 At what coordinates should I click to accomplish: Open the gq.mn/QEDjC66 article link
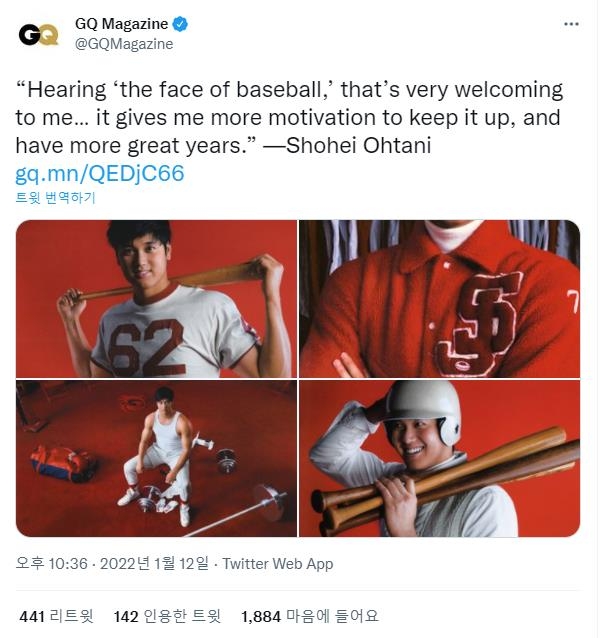99,173
